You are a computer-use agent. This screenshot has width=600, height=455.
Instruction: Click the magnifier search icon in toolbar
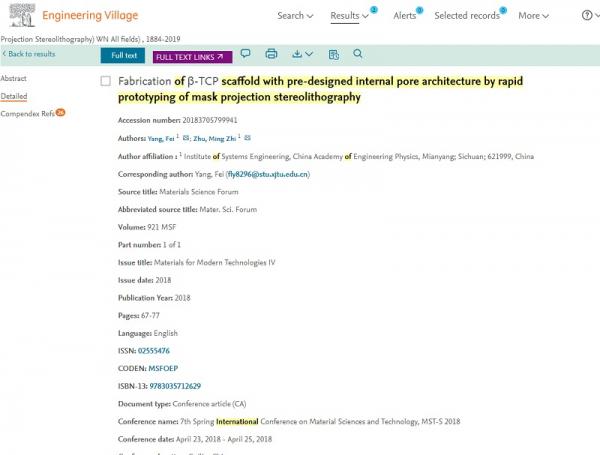point(358,54)
